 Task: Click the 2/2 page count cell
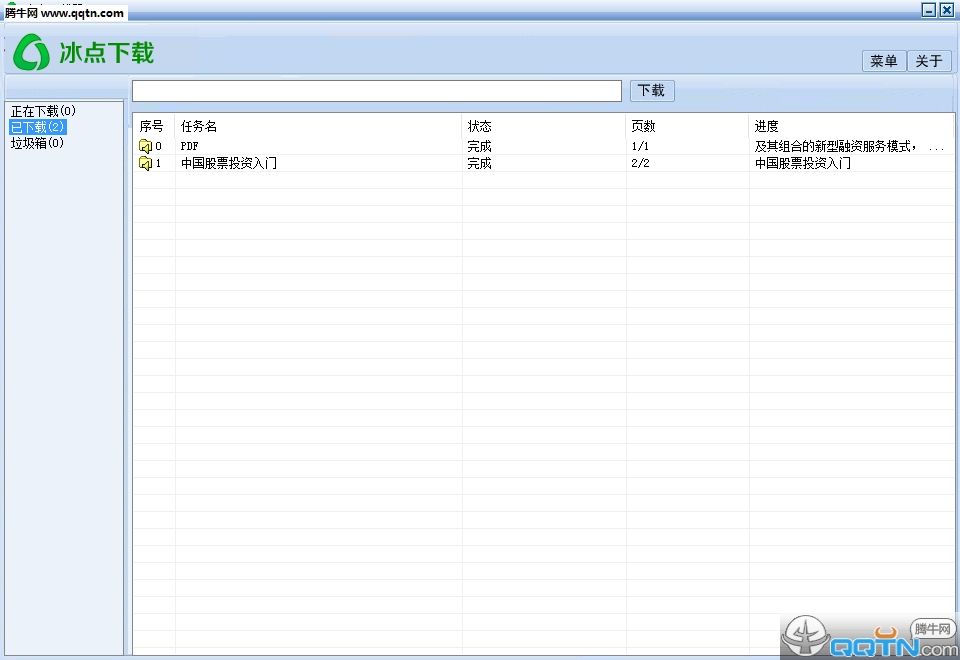[640, 163]
